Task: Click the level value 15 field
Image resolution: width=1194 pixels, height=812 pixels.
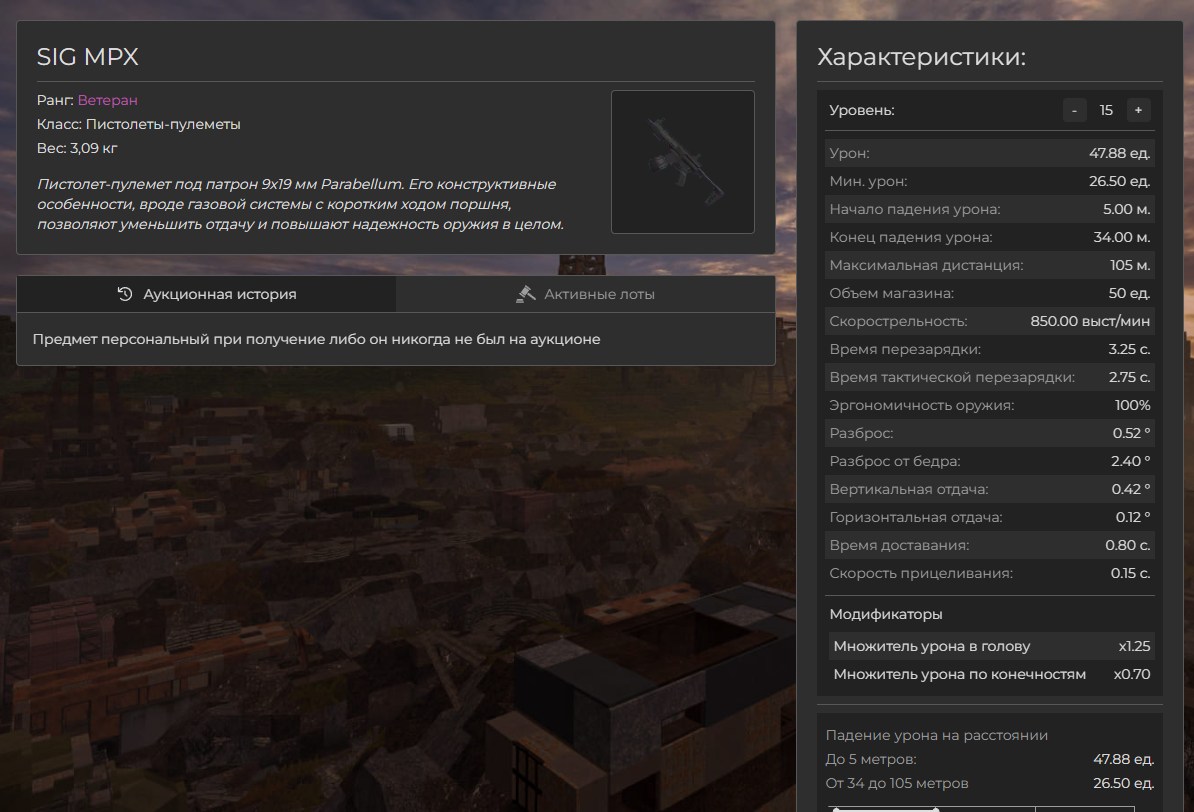Action: [1106, 110]
